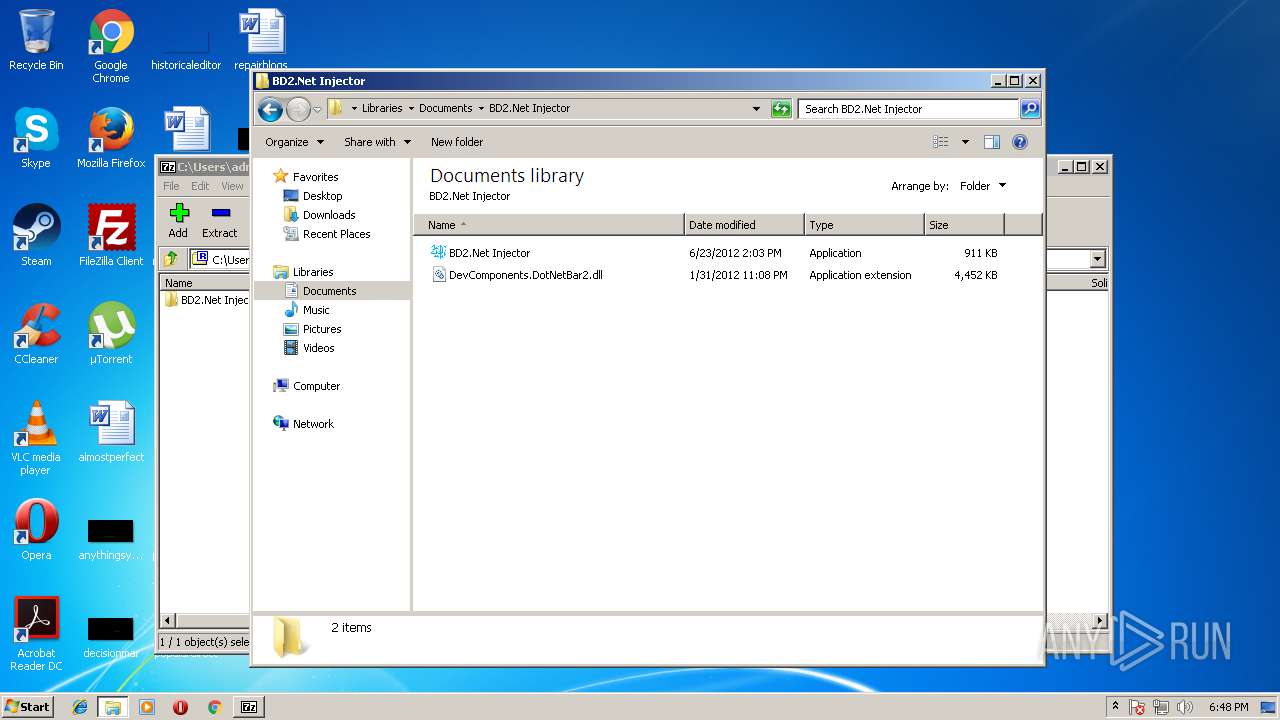This screenshot has width=1280, height=720.
Task: Toggle the preview pane icon
Action: [991, 142]
